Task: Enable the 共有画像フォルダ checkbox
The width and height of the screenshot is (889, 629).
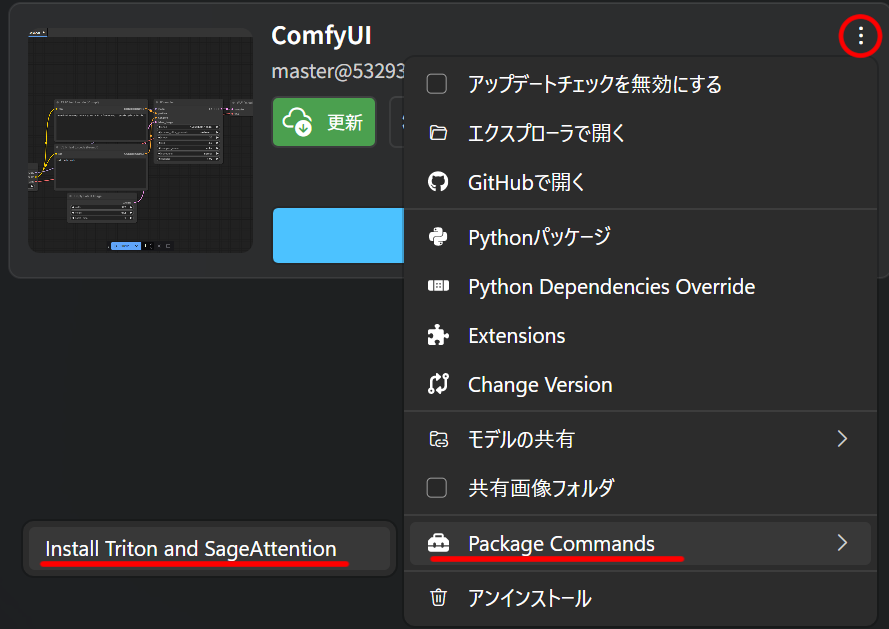Action: coord(437,488)
